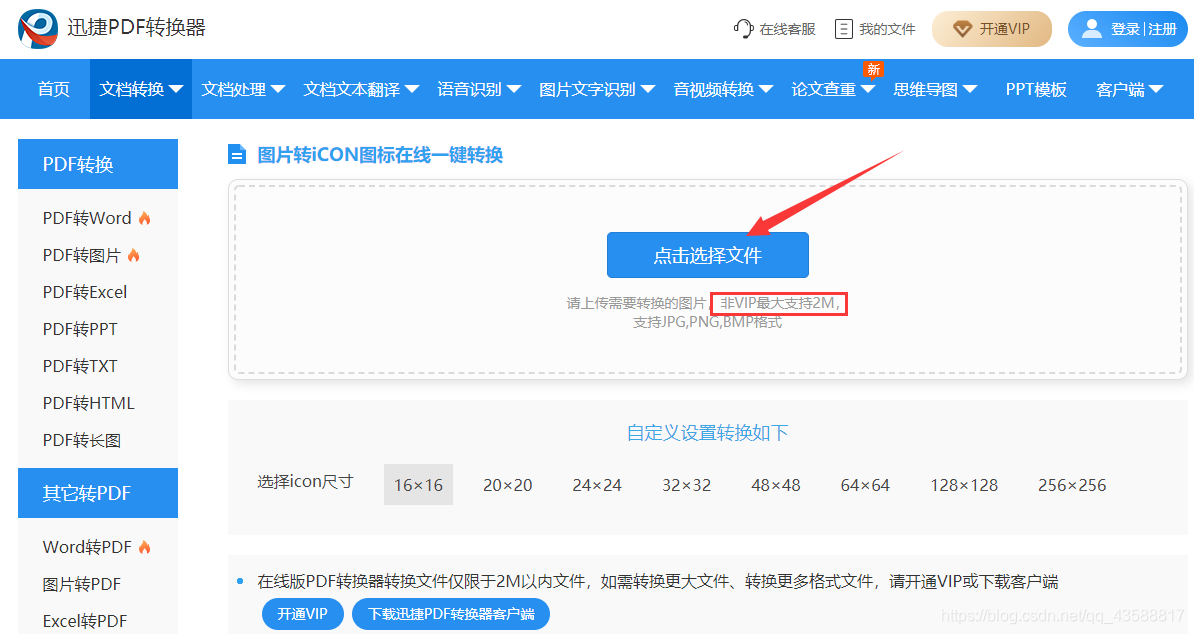
Task: Pick the 48×48 icon size
Action: coord(776,485)
